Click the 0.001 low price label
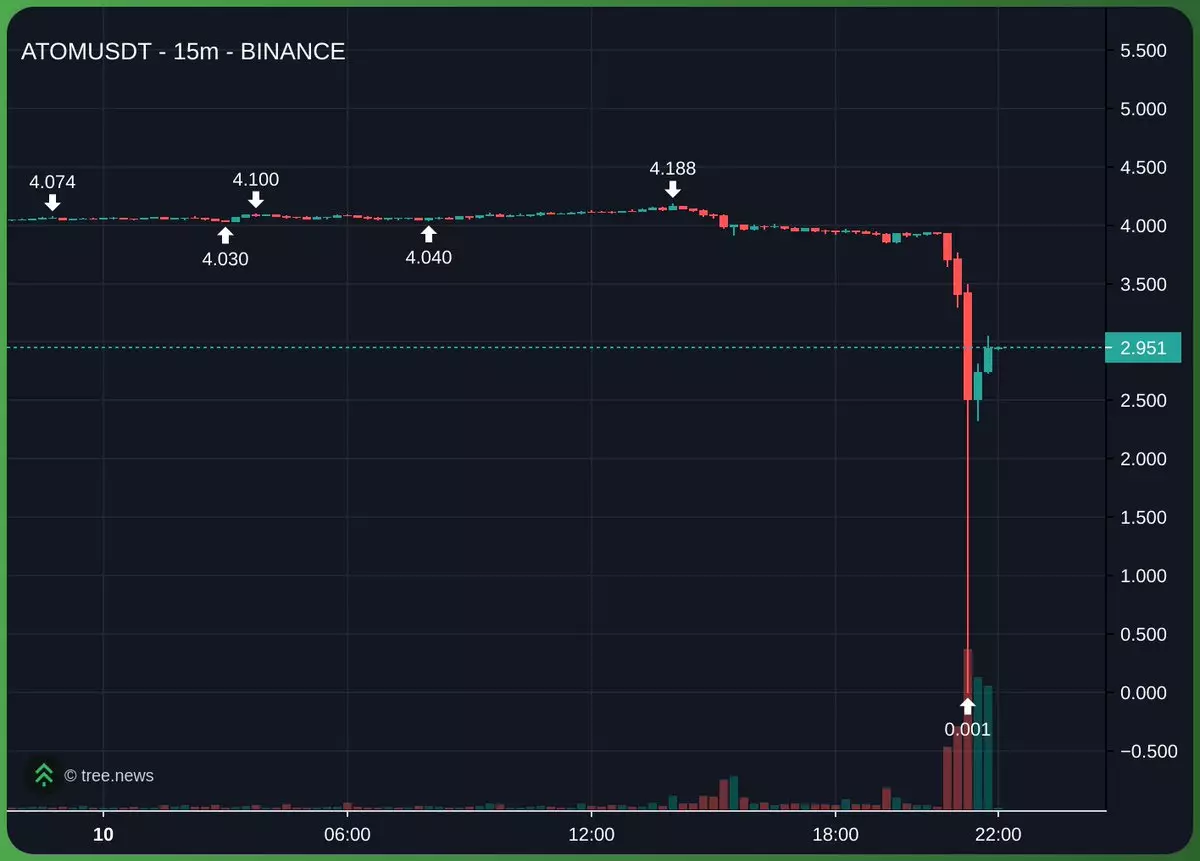This screenshot has width=1200, height=861. [967, 729]
